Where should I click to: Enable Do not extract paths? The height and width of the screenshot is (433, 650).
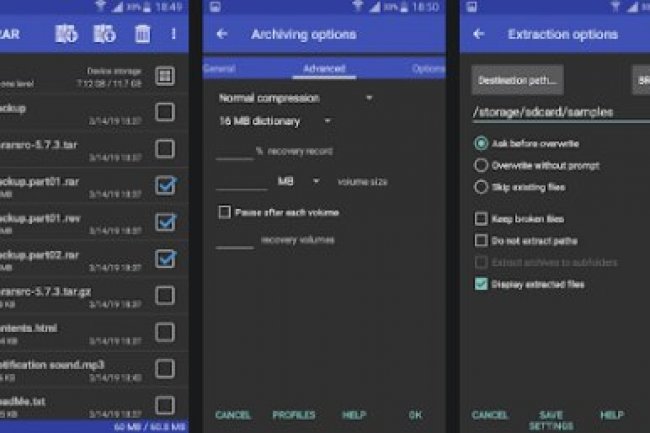coord(481,240)
